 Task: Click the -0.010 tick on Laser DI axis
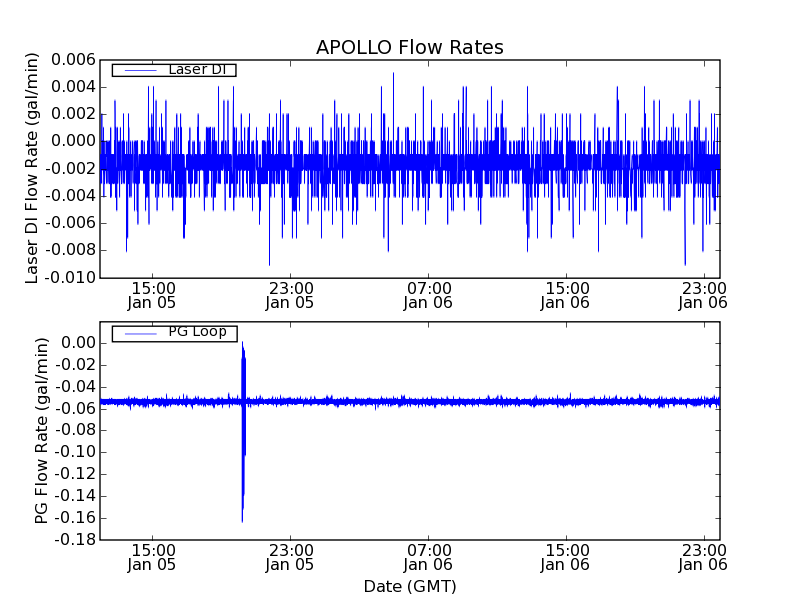tap(70, 278)
